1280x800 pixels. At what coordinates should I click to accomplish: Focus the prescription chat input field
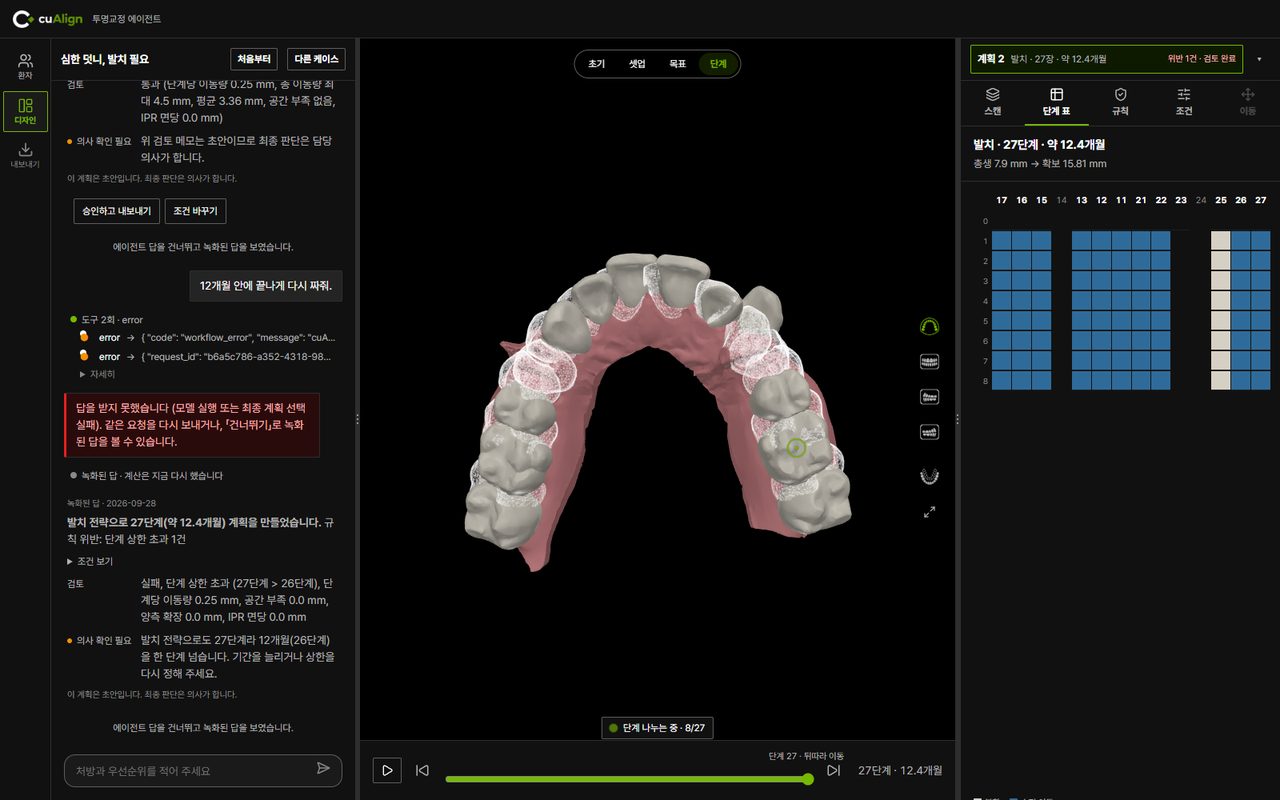[188, 771]
